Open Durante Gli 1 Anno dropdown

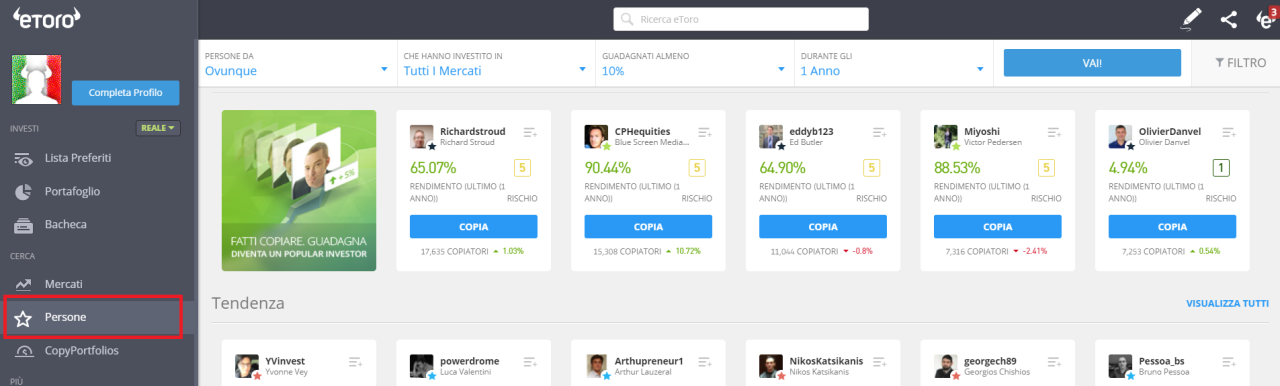point(892,63)
